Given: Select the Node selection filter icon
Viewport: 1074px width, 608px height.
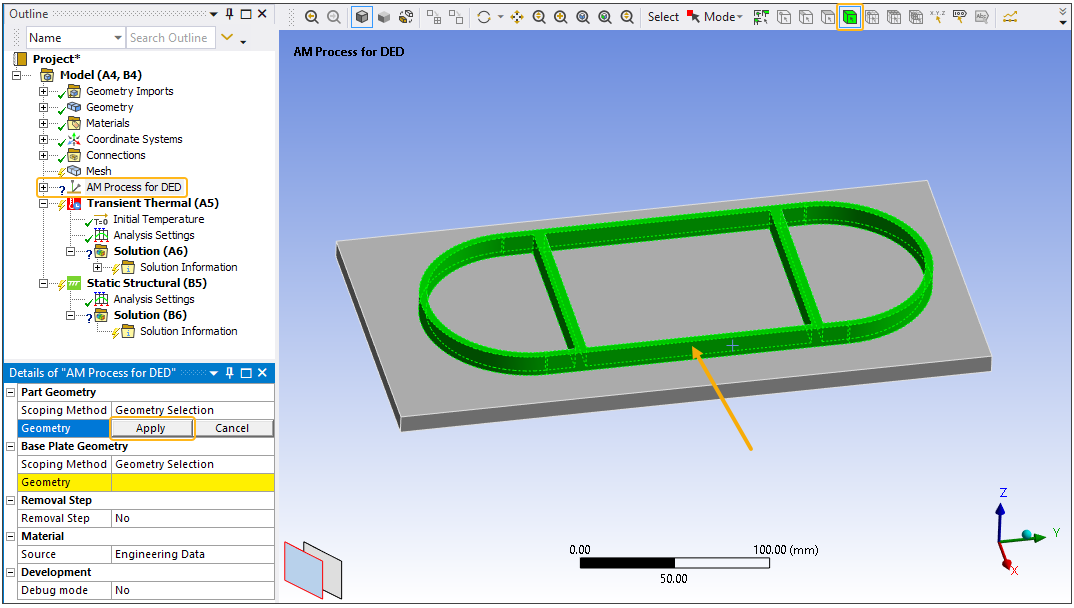Looking at the screenshot, I should pyautogui.click(x=872, y=17).
